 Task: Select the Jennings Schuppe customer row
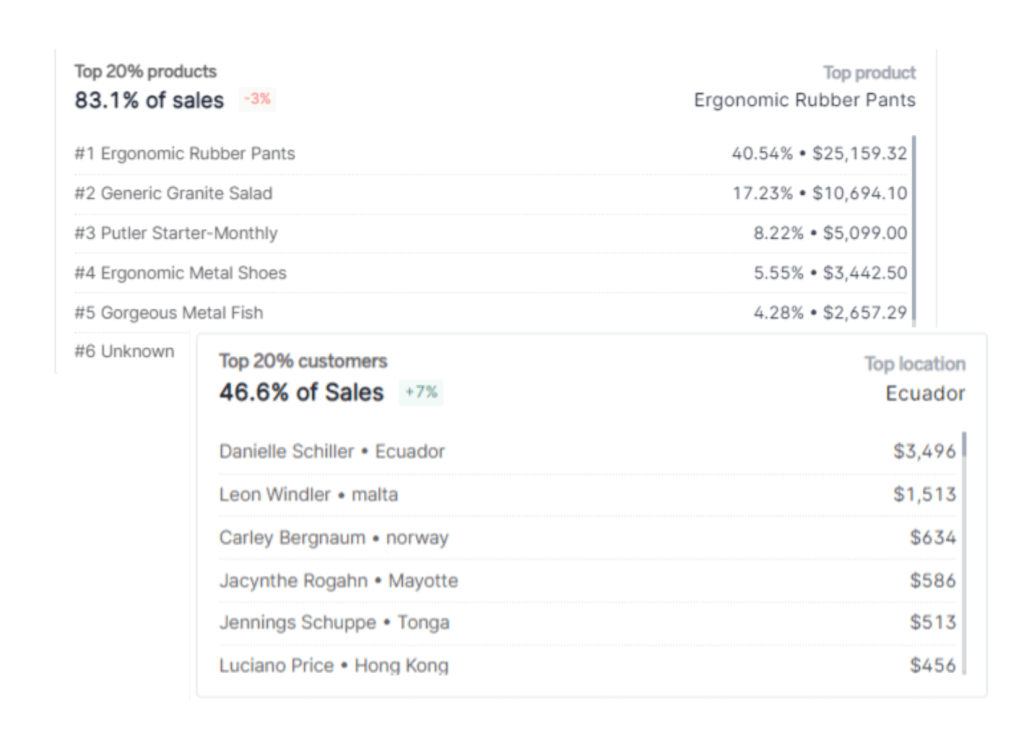pos(334,622)
